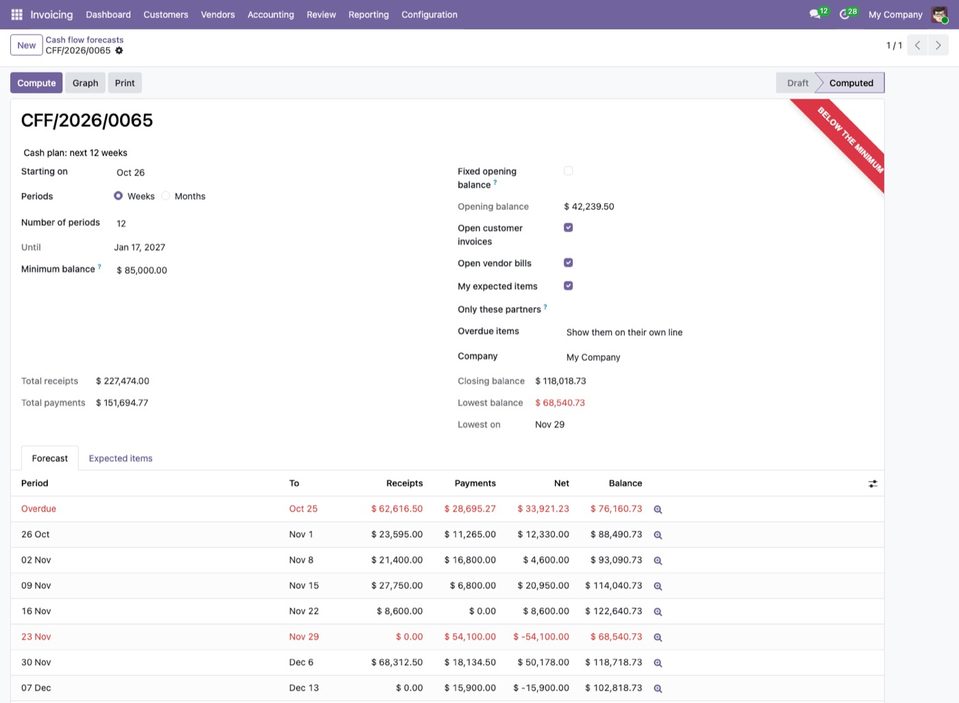Click magnifier icon in 07 Dec row
Image resolution: width=959 pixels, height=703 pixels.
coord(658,688)
